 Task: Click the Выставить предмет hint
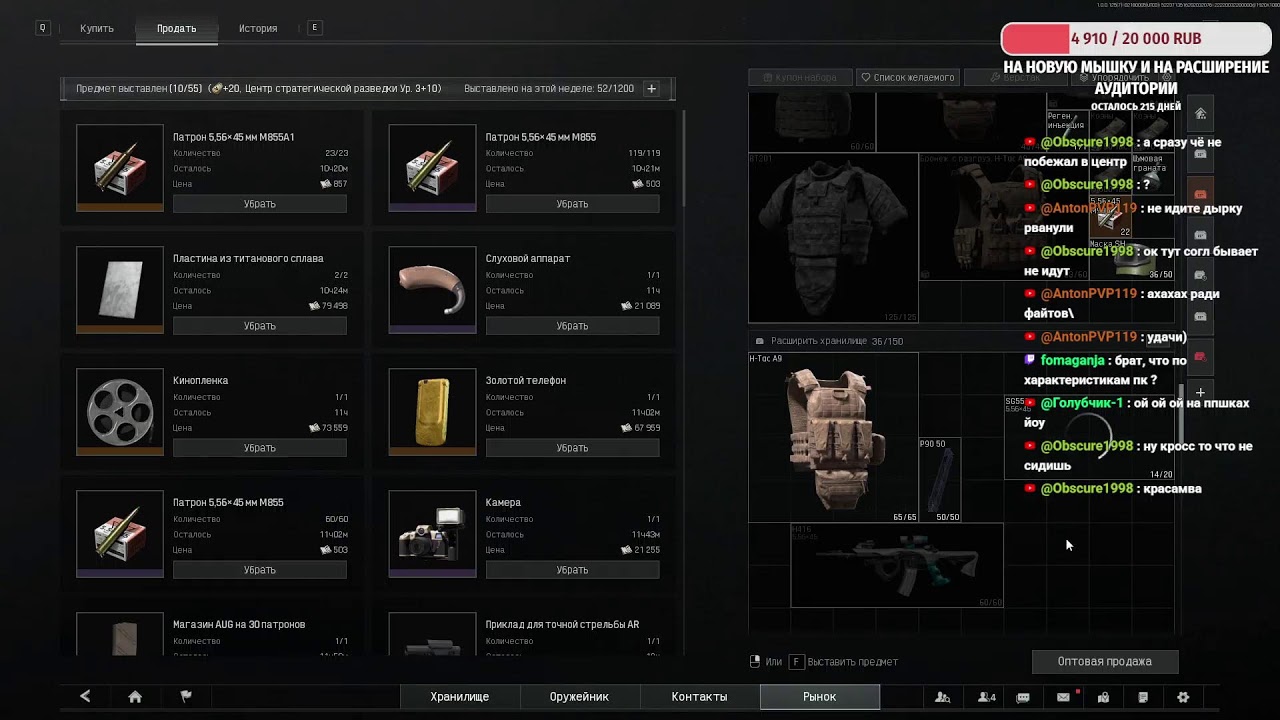tap(853, 662)
